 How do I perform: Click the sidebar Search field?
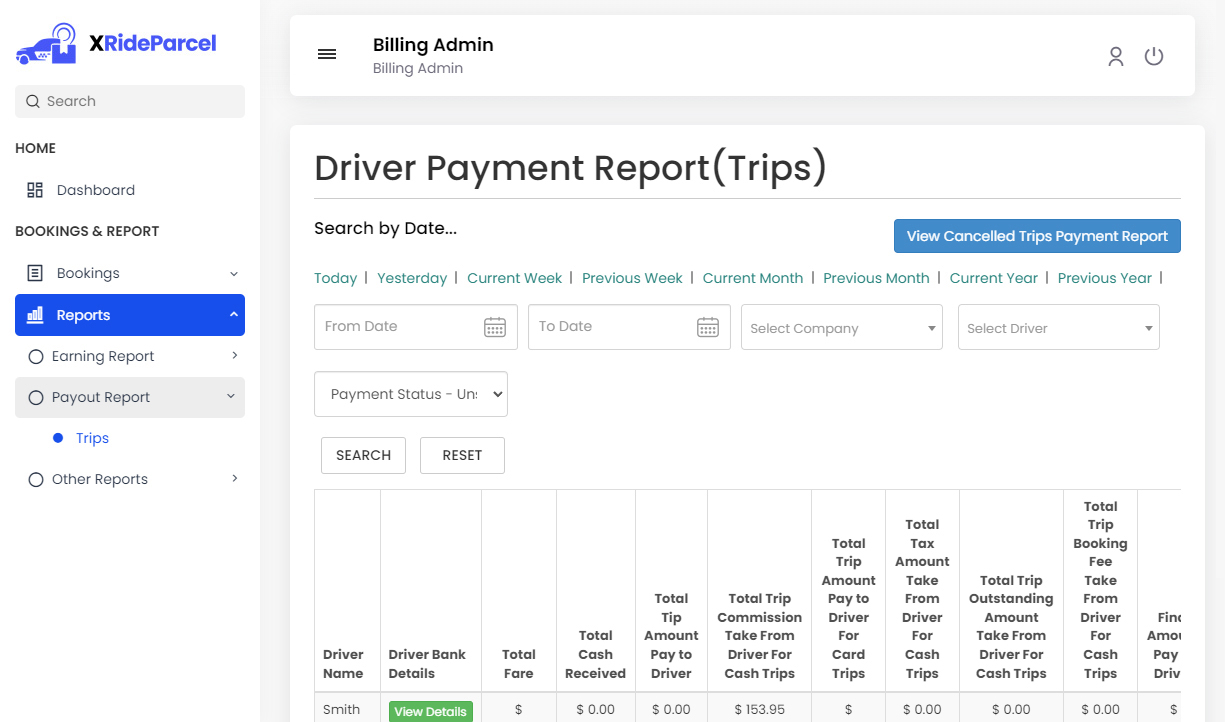point(130,101)
